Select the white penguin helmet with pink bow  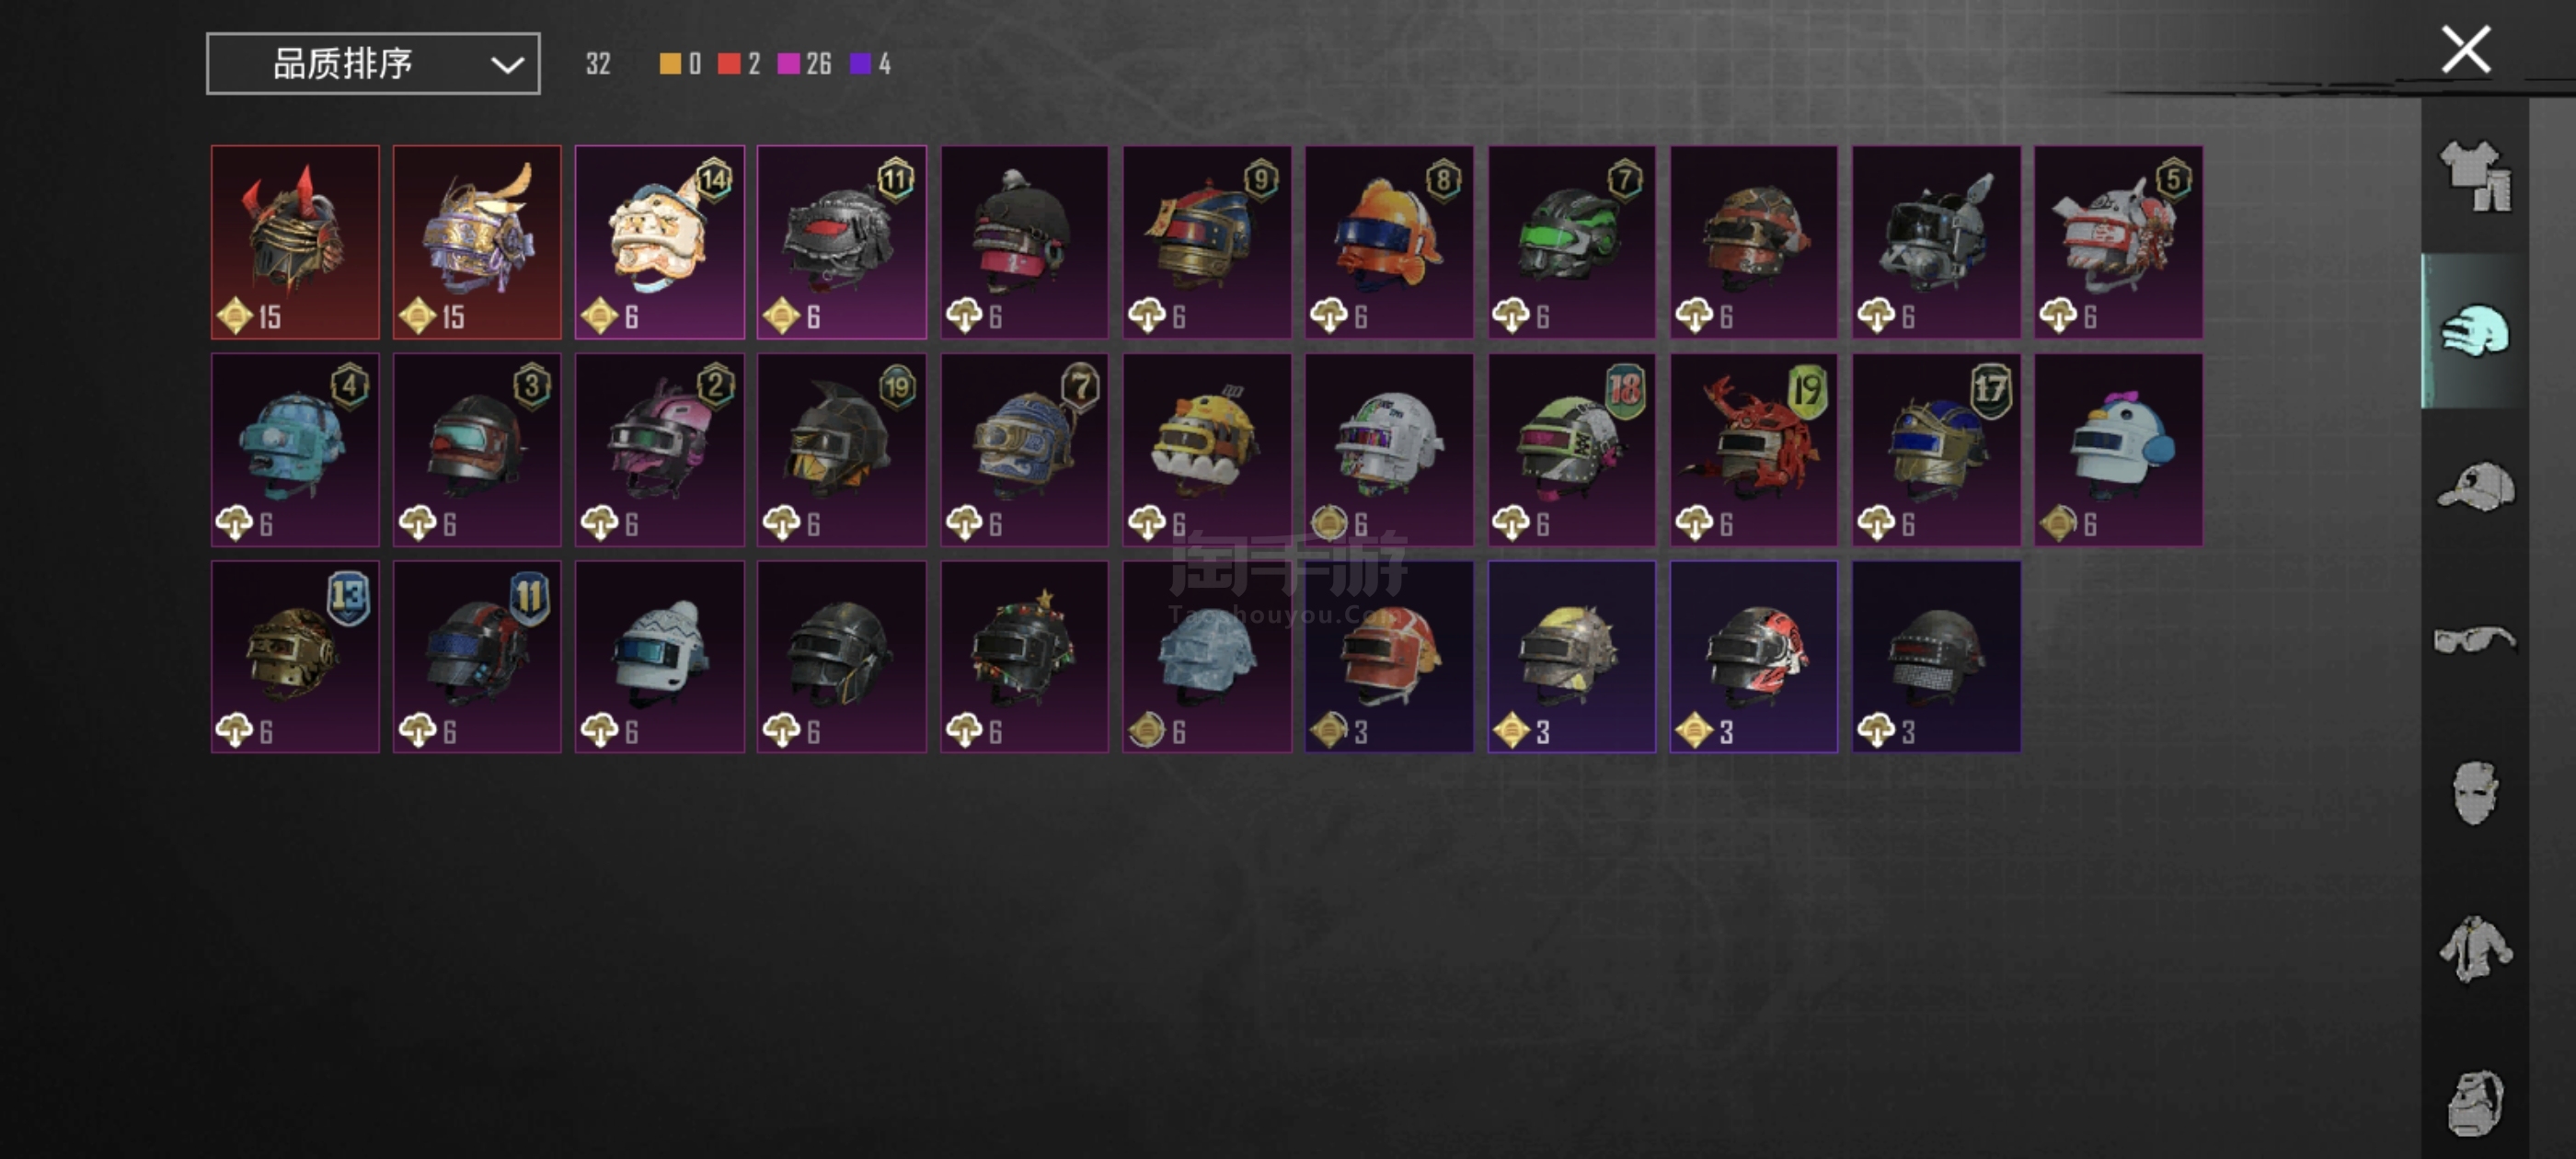click(x=2118, y=450)
